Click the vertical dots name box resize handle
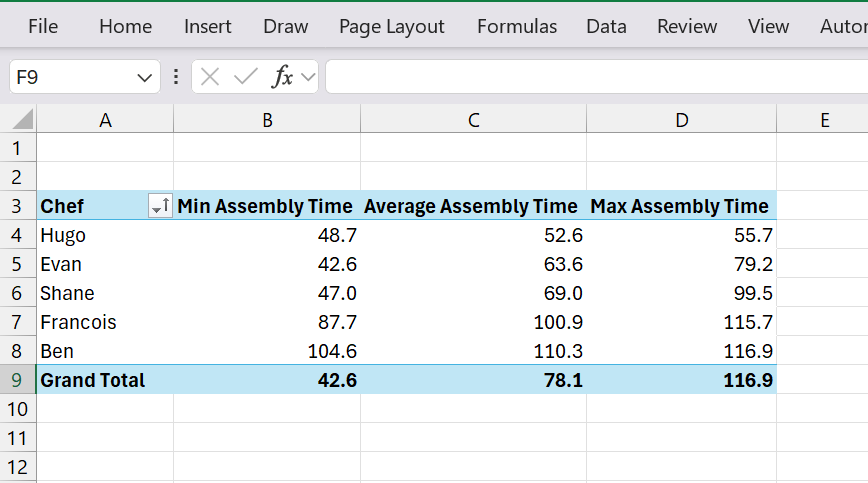This screenshot has width=868, height=483. 176,77
